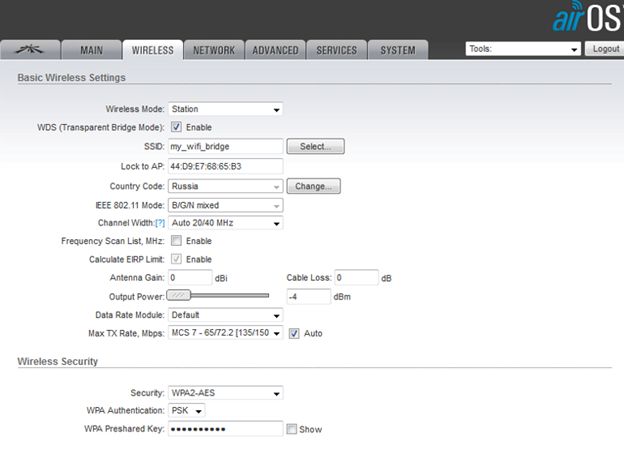Open the Tools dropdown
This screenshot has height=450, width=624.
coord(523,49)
